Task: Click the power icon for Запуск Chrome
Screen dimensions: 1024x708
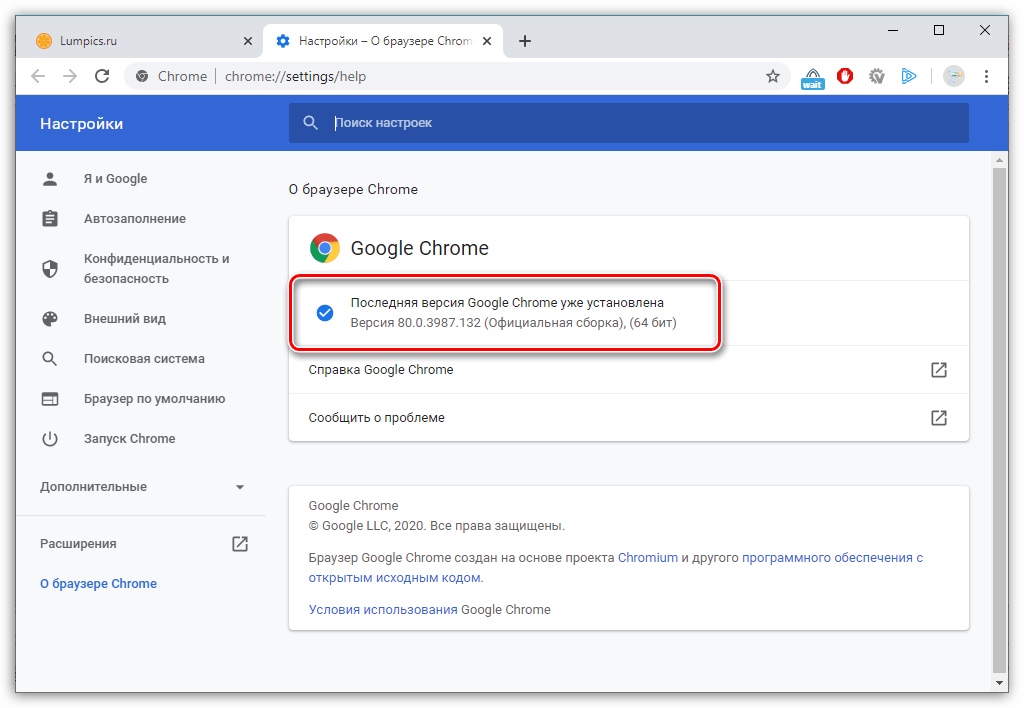Action: pos(50,439)
